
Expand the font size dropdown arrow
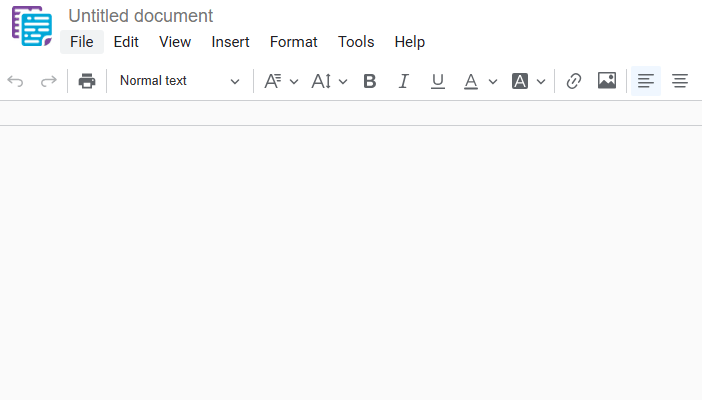click(x=343, y=82)
